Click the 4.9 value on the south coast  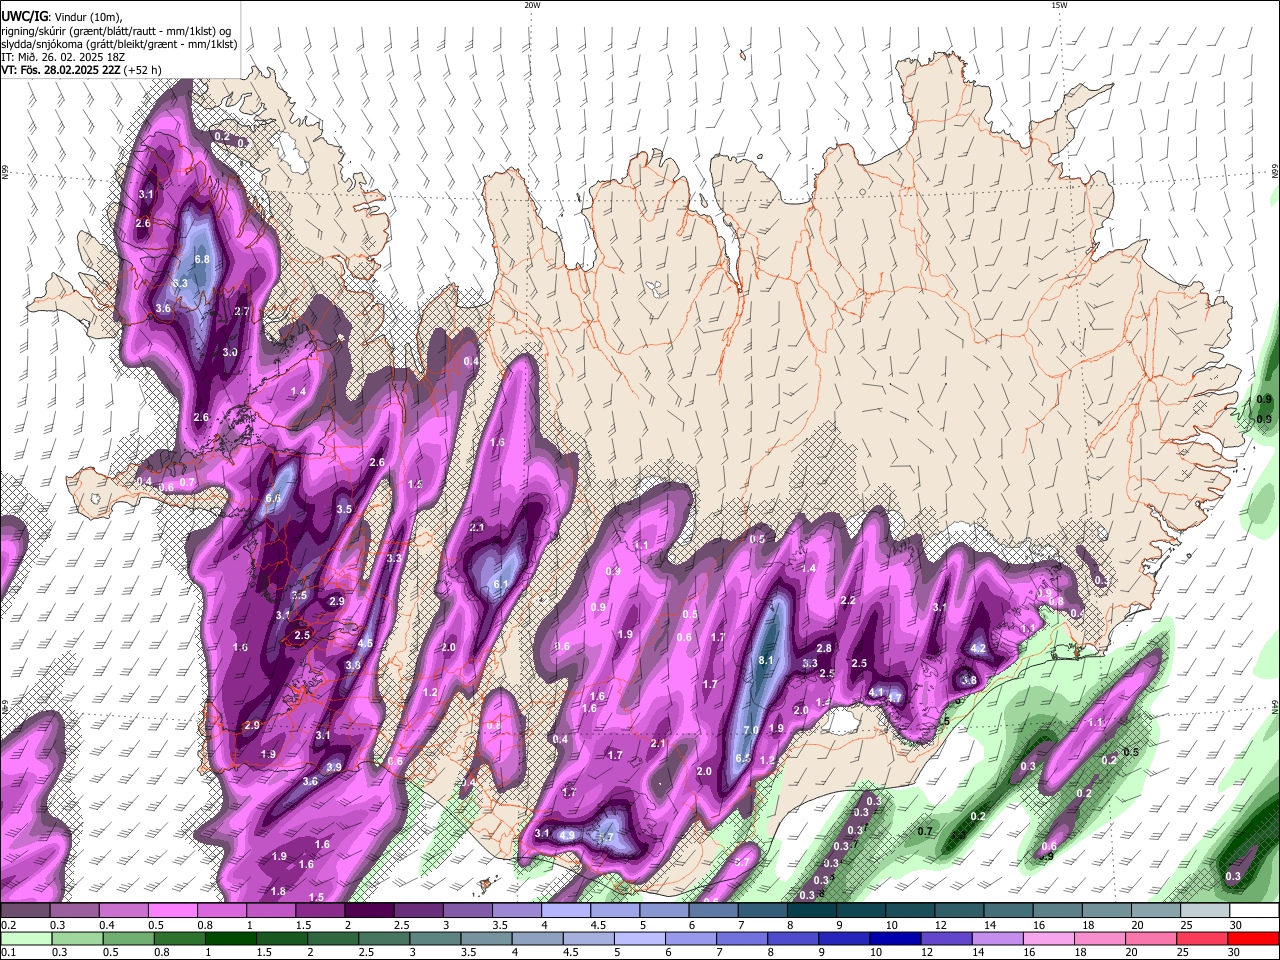pos(567,836)
